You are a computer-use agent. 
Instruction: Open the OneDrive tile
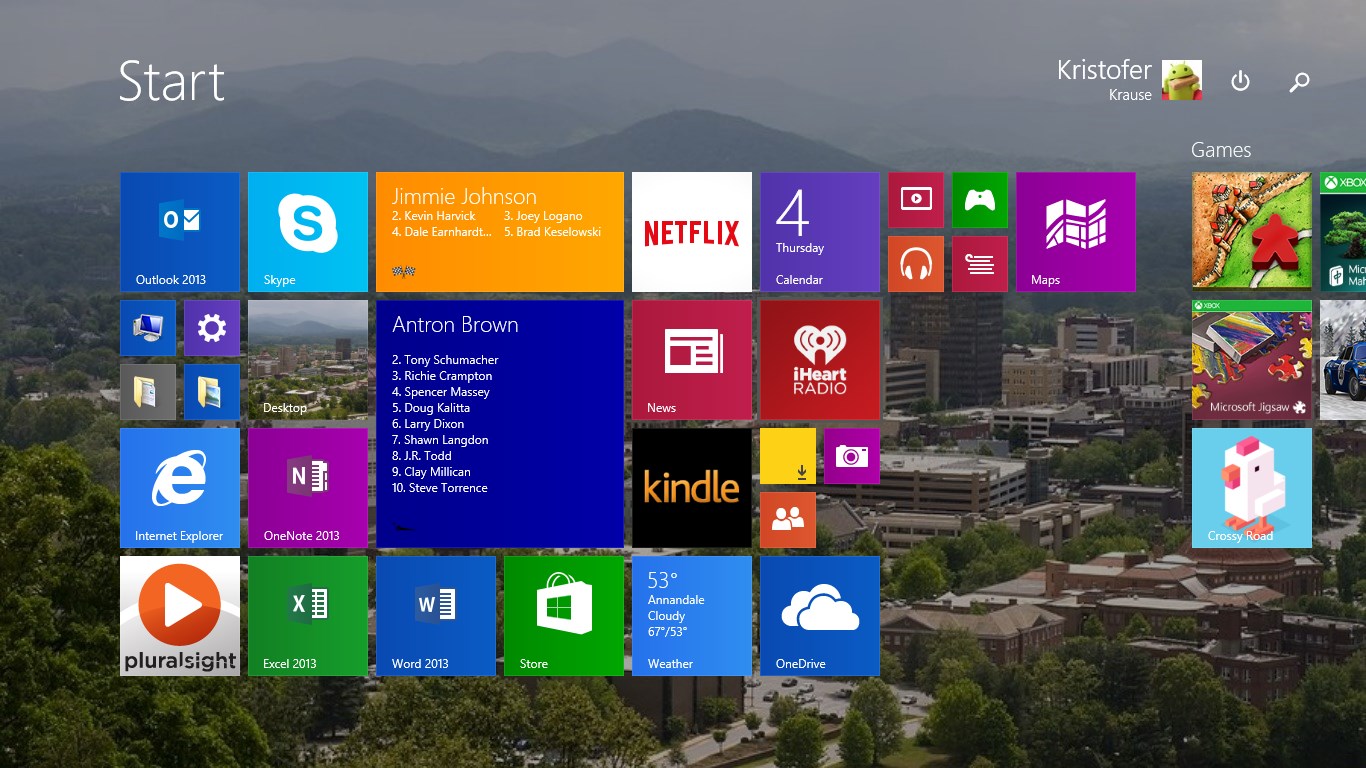820,616
